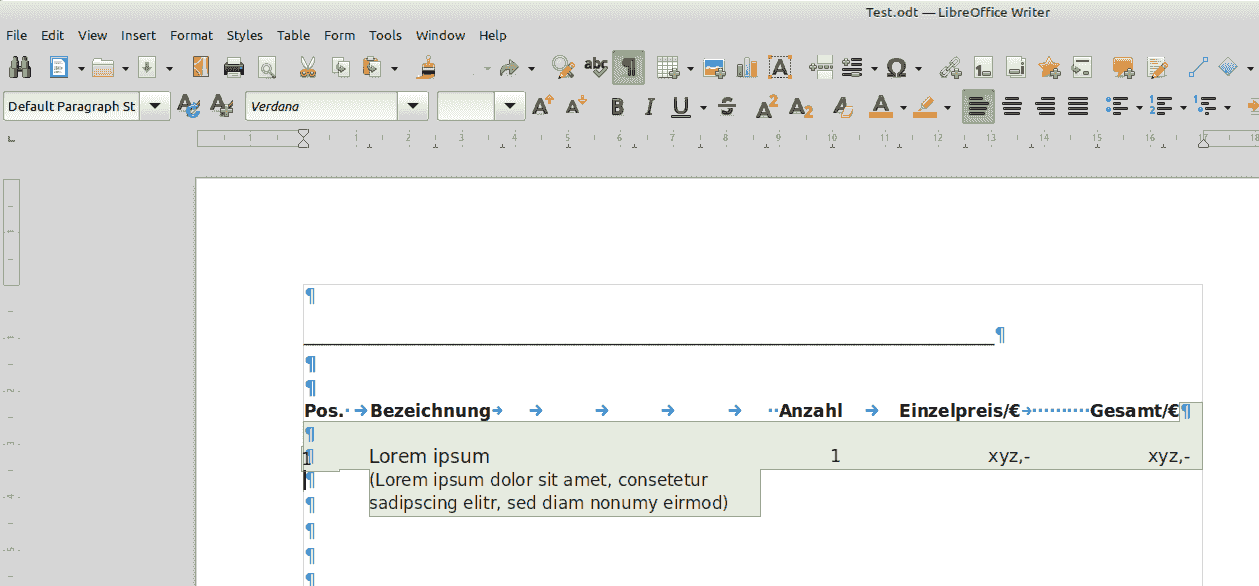Click the Omega special character icon
Screen dimensions: 1259x586
(897, 68)
